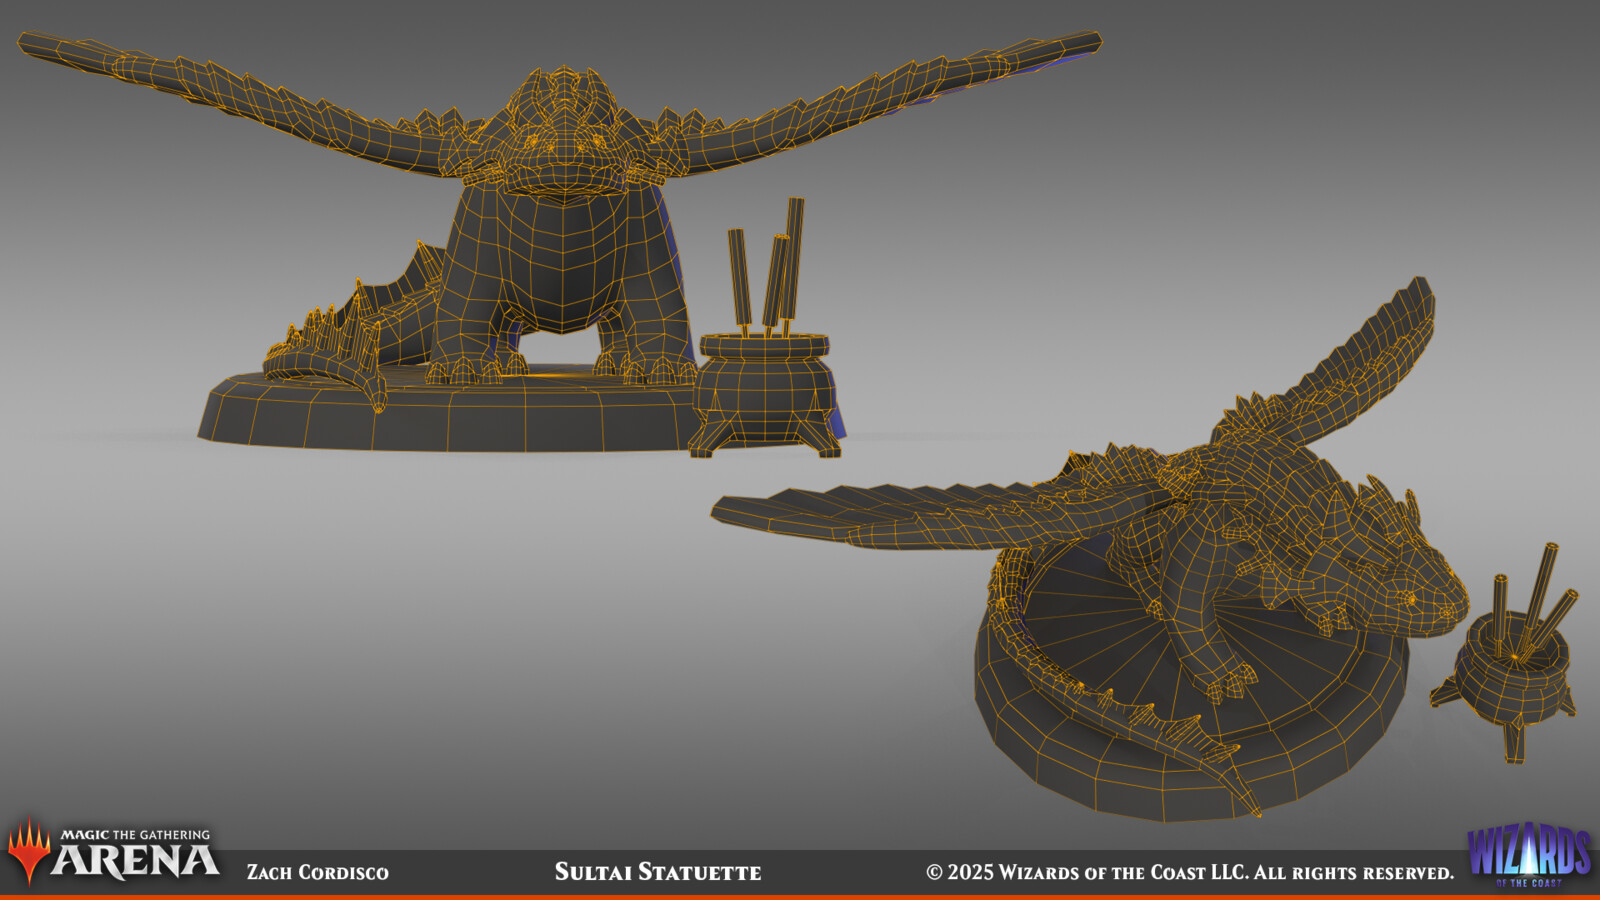
Task: Click the '© 2025 Wizards of the Coast LLC' copyright text
Action: [1190, 872]
